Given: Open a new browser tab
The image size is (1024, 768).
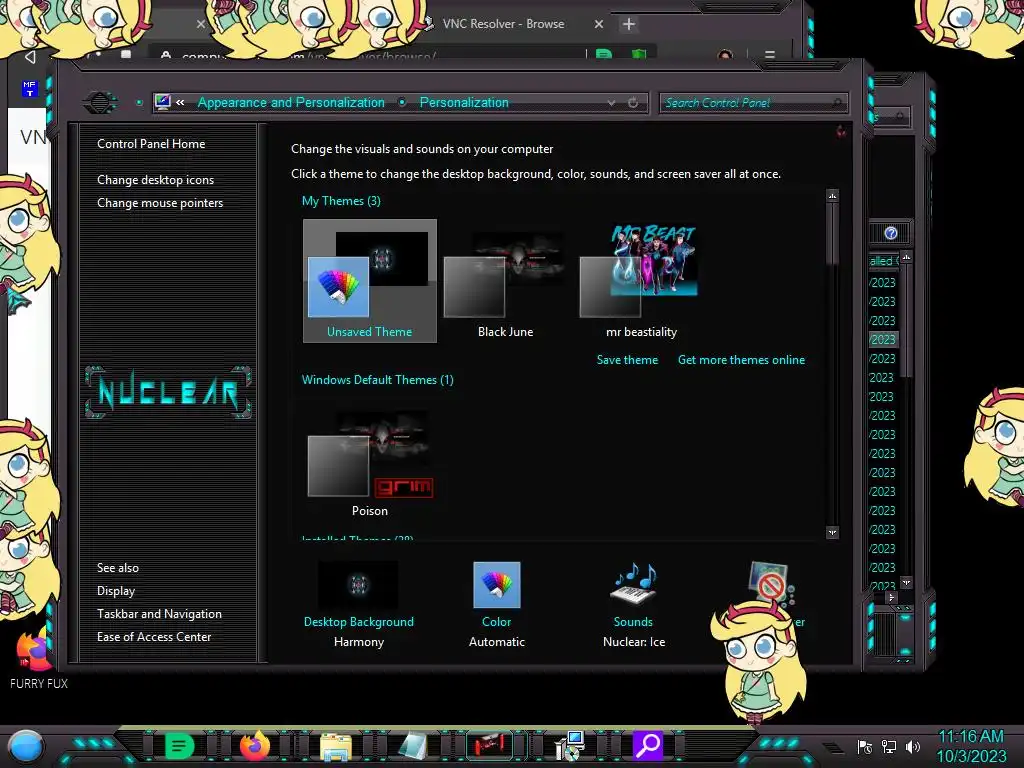Looking at the screenshot, I should [628, 24].
